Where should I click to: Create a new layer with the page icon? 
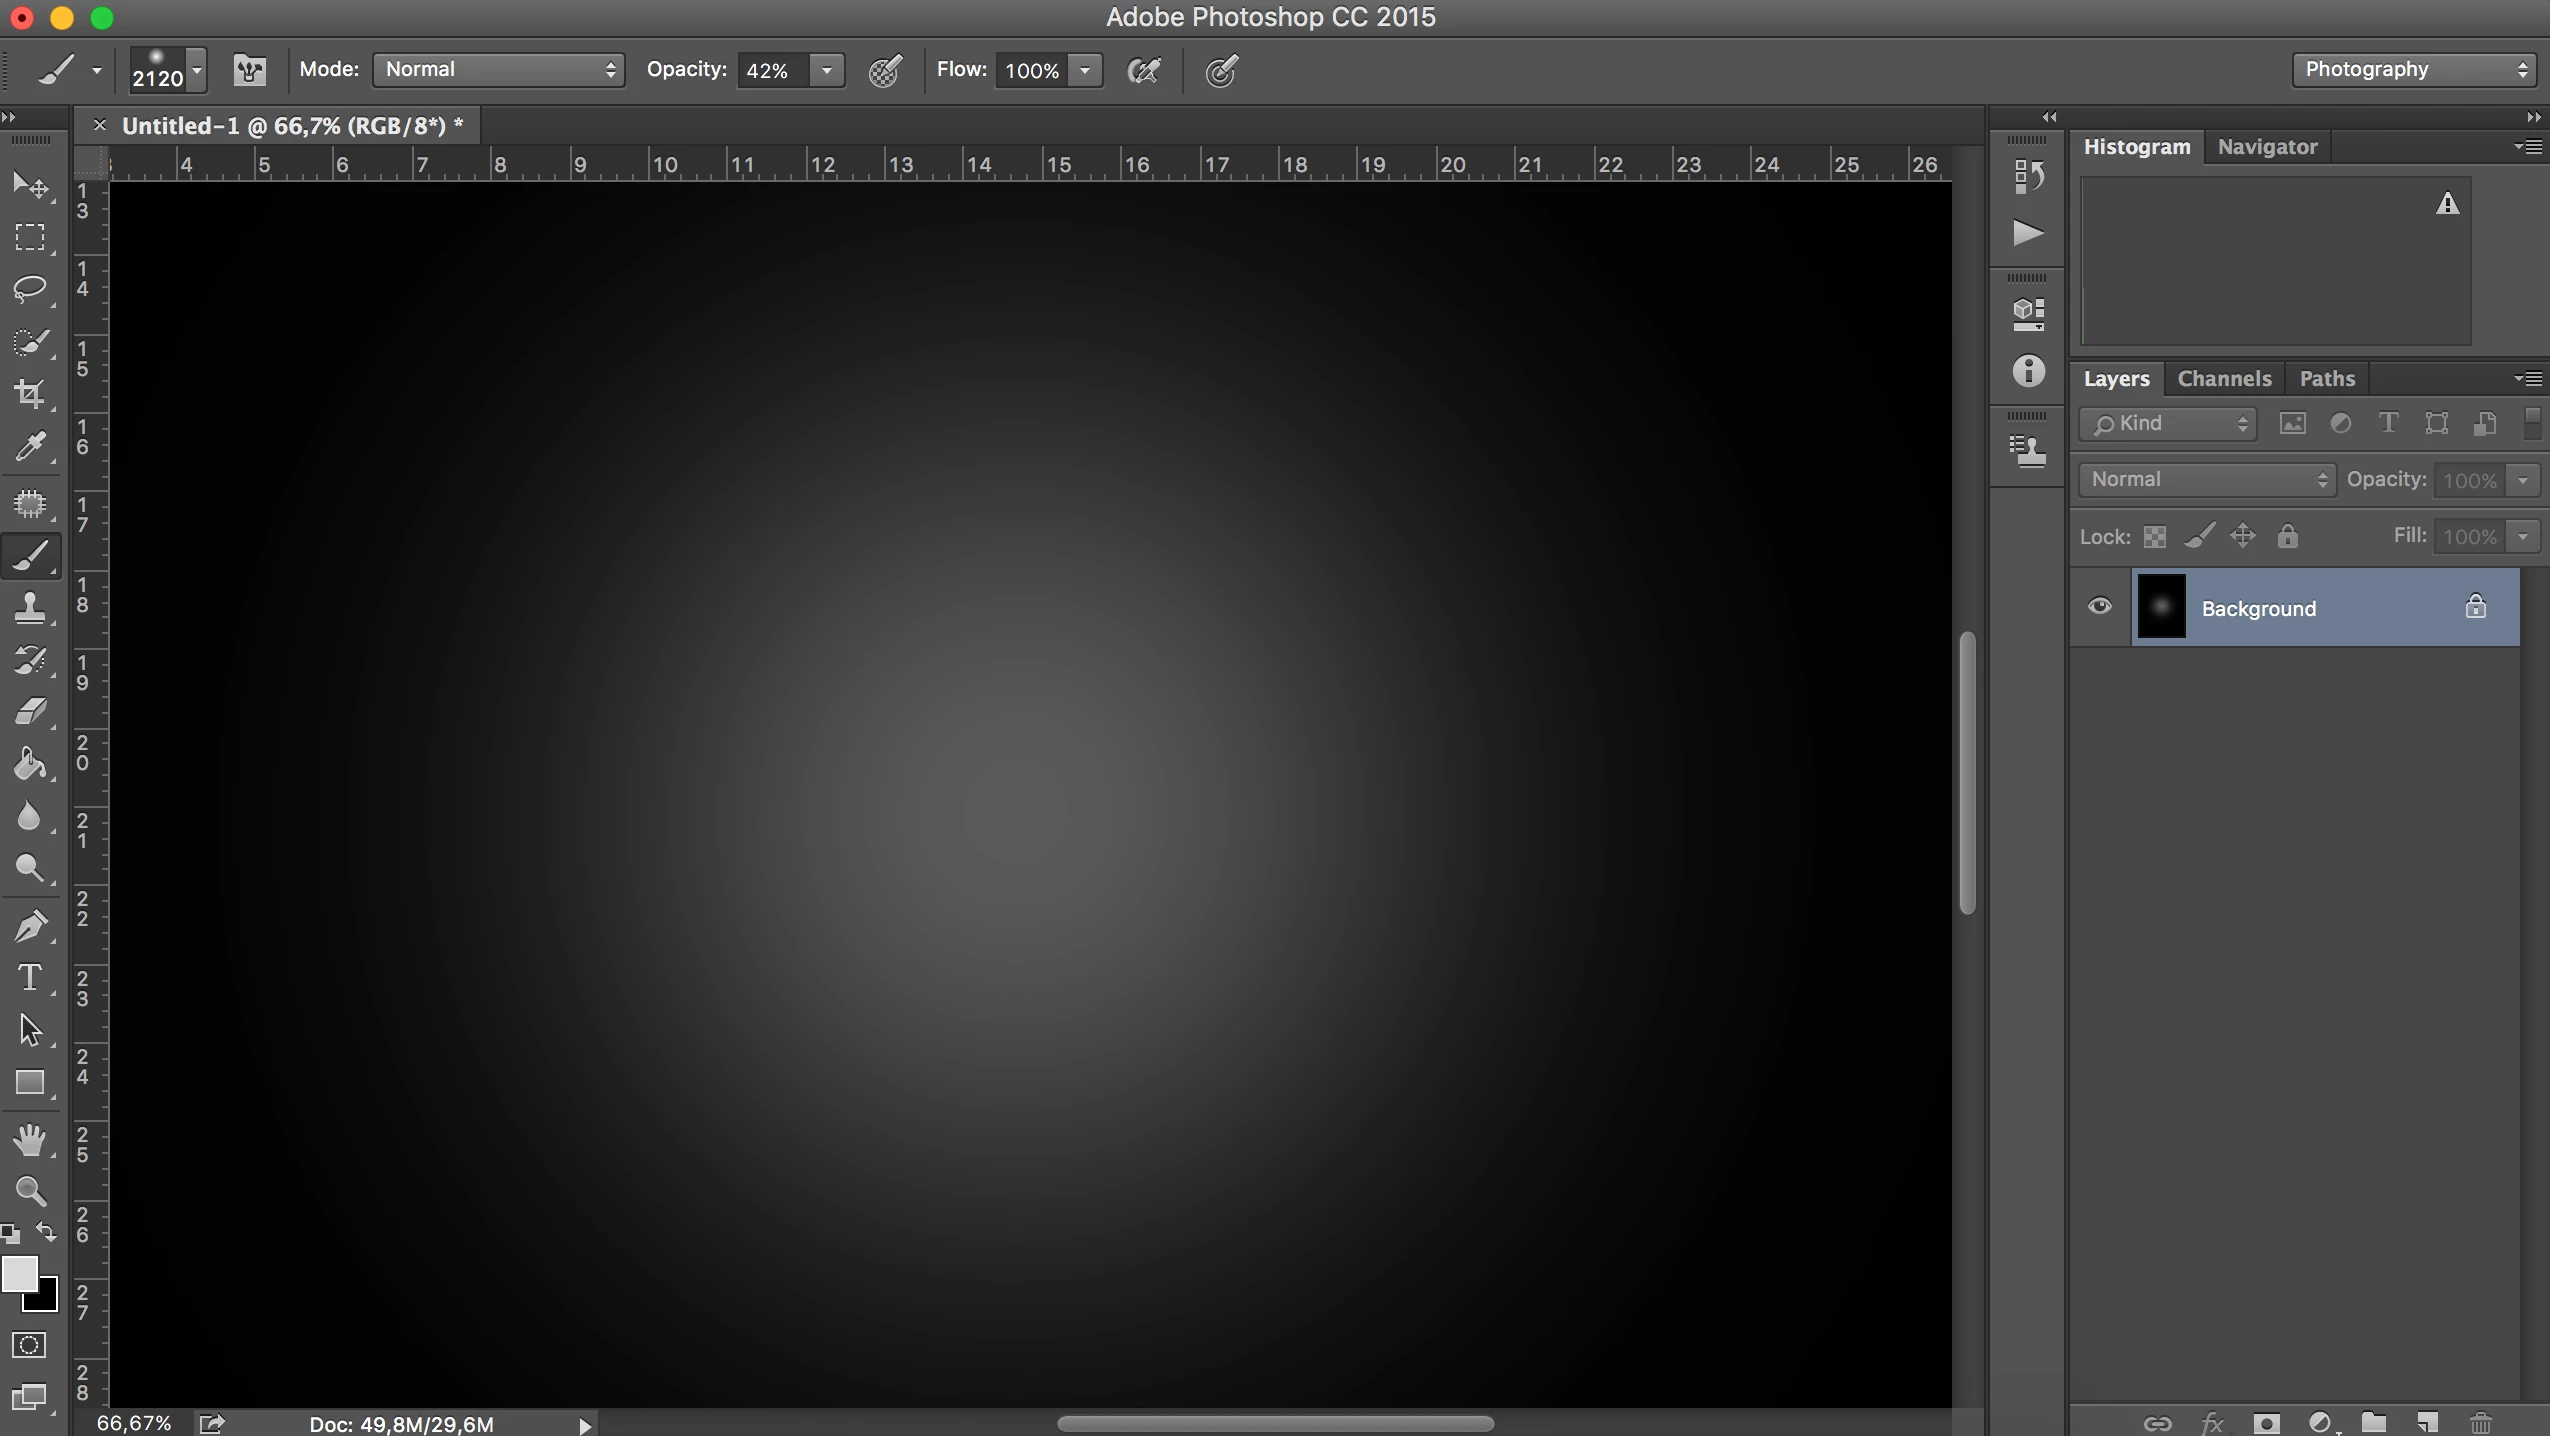tap(2428, 1421)
